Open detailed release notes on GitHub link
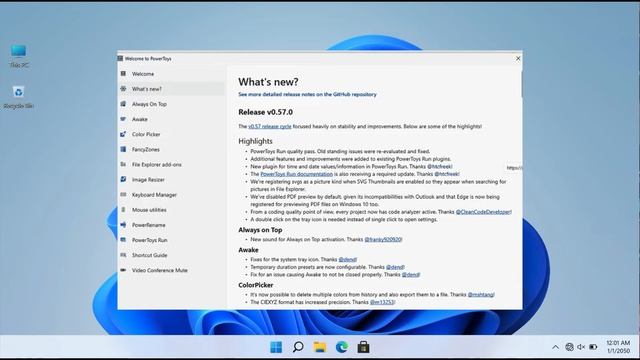640x360 pixels. [x=307, y=94]
